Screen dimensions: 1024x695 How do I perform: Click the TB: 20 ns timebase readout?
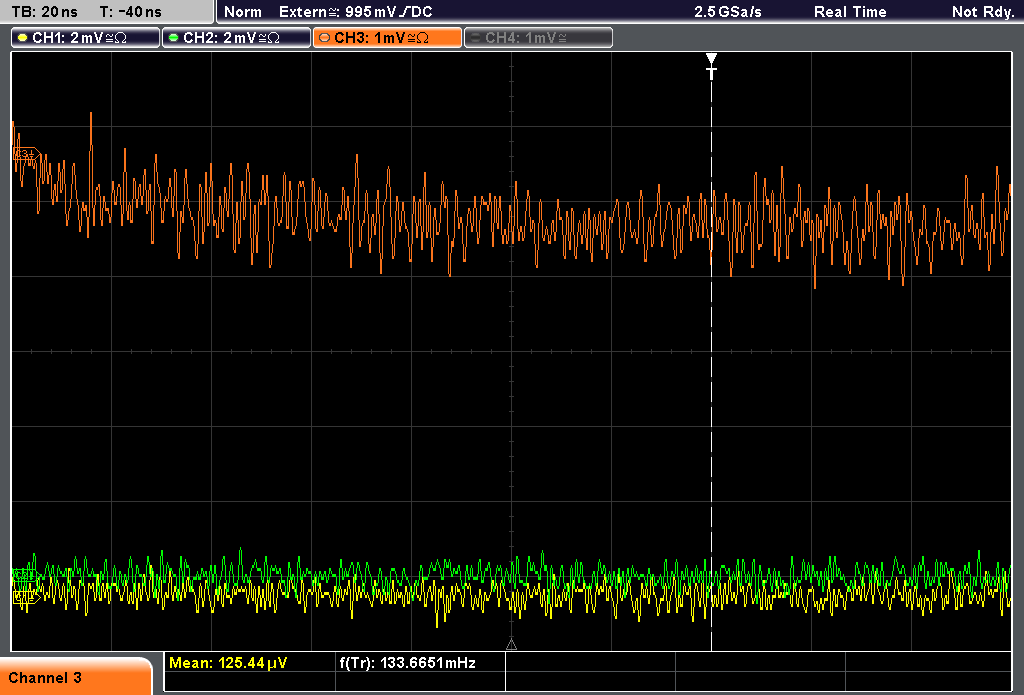point(44,12)
